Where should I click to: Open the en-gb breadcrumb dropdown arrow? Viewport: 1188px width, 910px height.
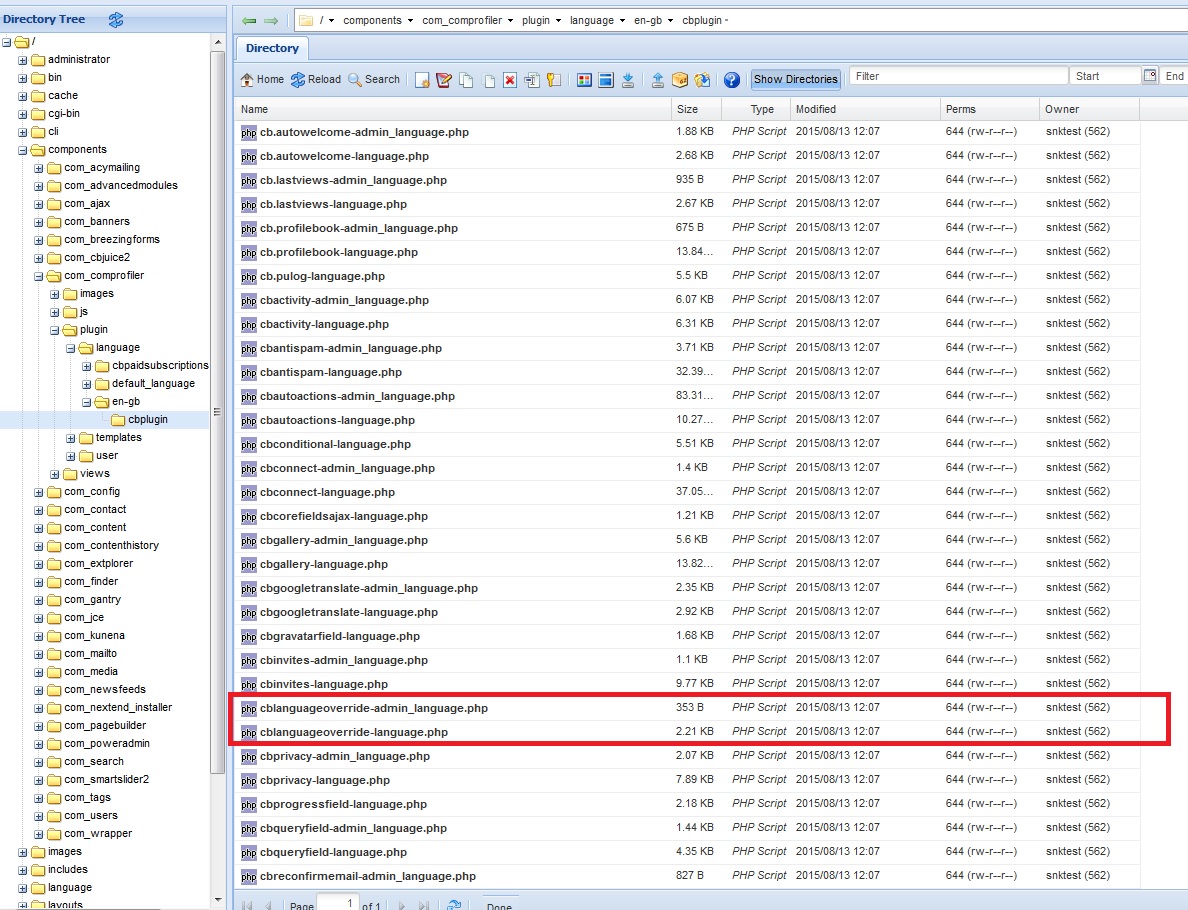(670, 20)
